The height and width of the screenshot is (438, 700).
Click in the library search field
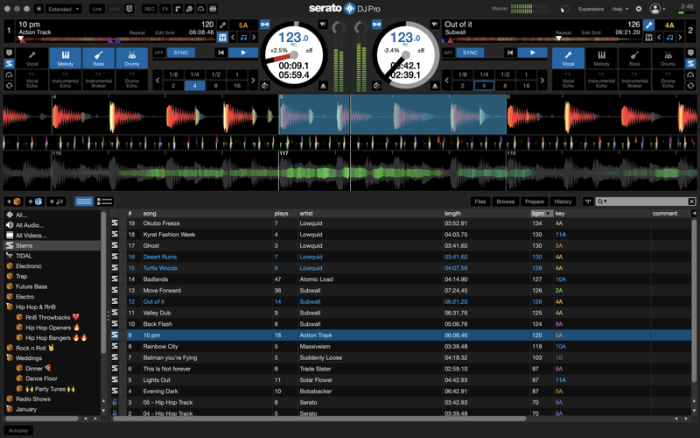click(646, 201)
